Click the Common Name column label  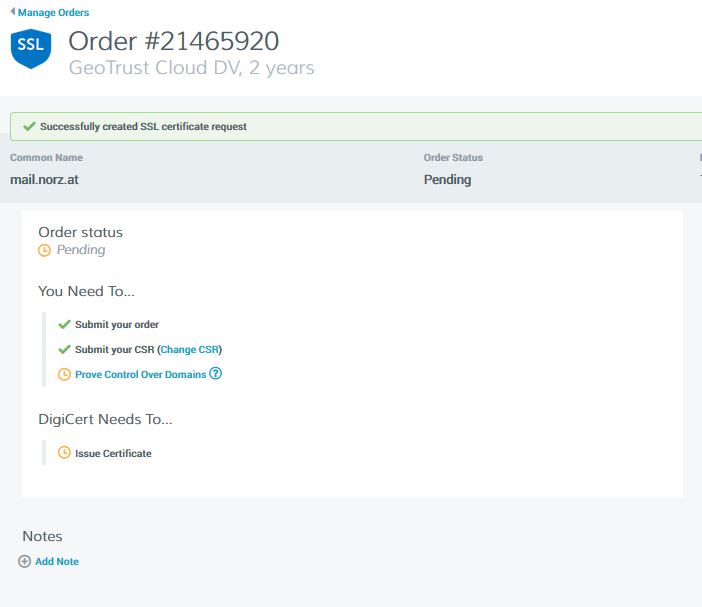47,158
